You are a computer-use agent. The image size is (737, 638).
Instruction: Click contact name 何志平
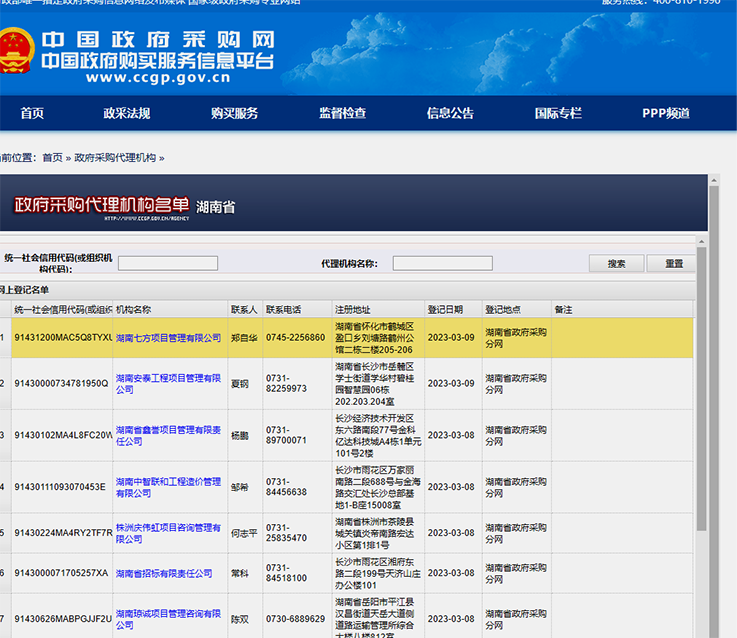coord(244,533)
